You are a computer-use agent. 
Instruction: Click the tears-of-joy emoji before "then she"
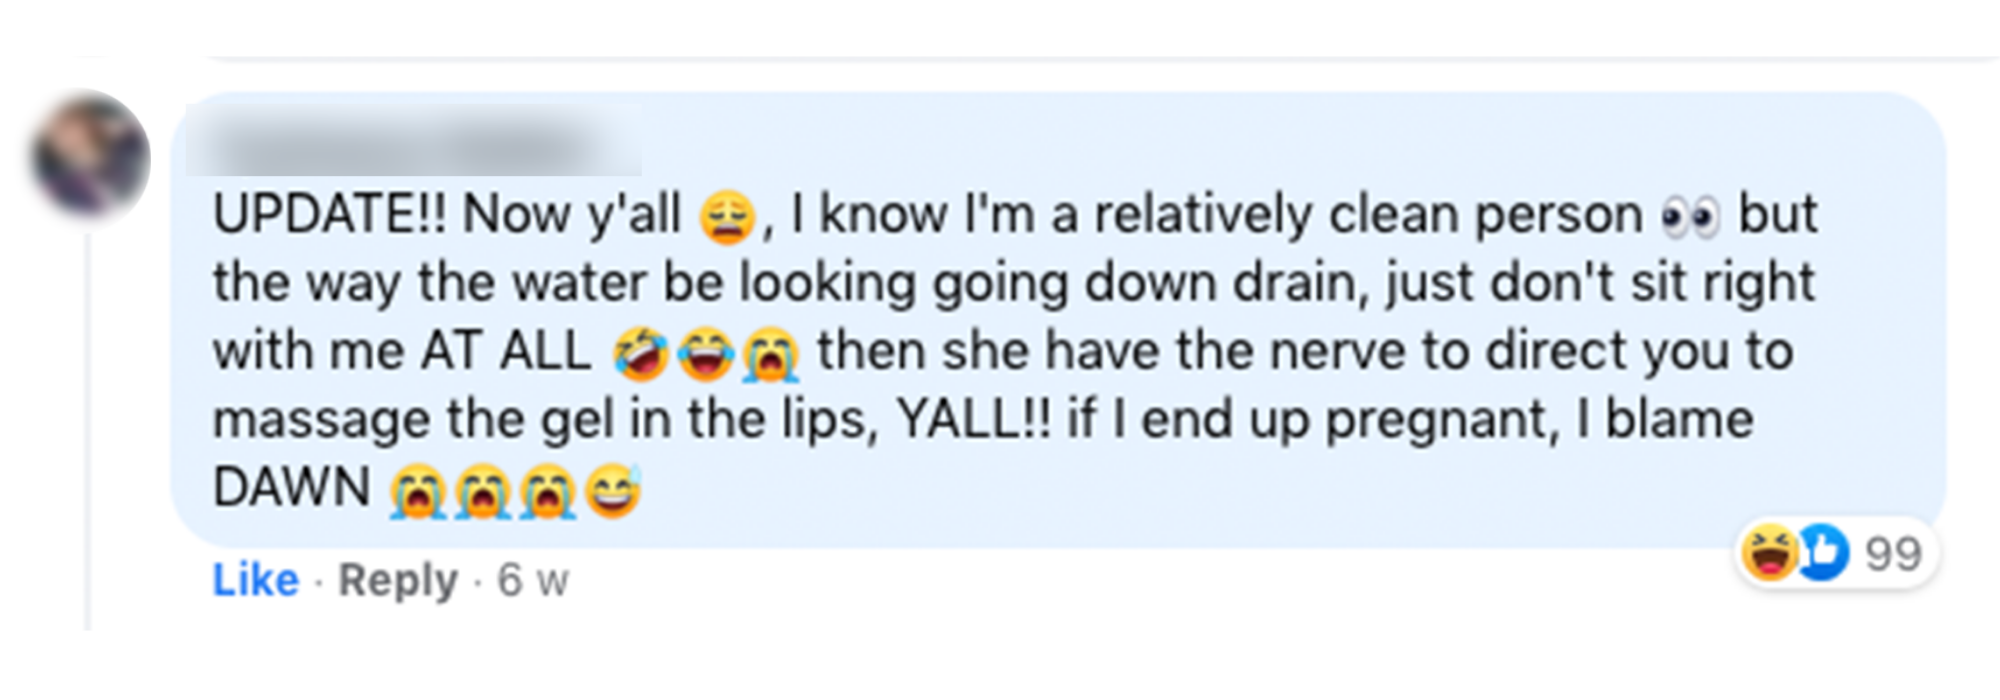point(705,355)
